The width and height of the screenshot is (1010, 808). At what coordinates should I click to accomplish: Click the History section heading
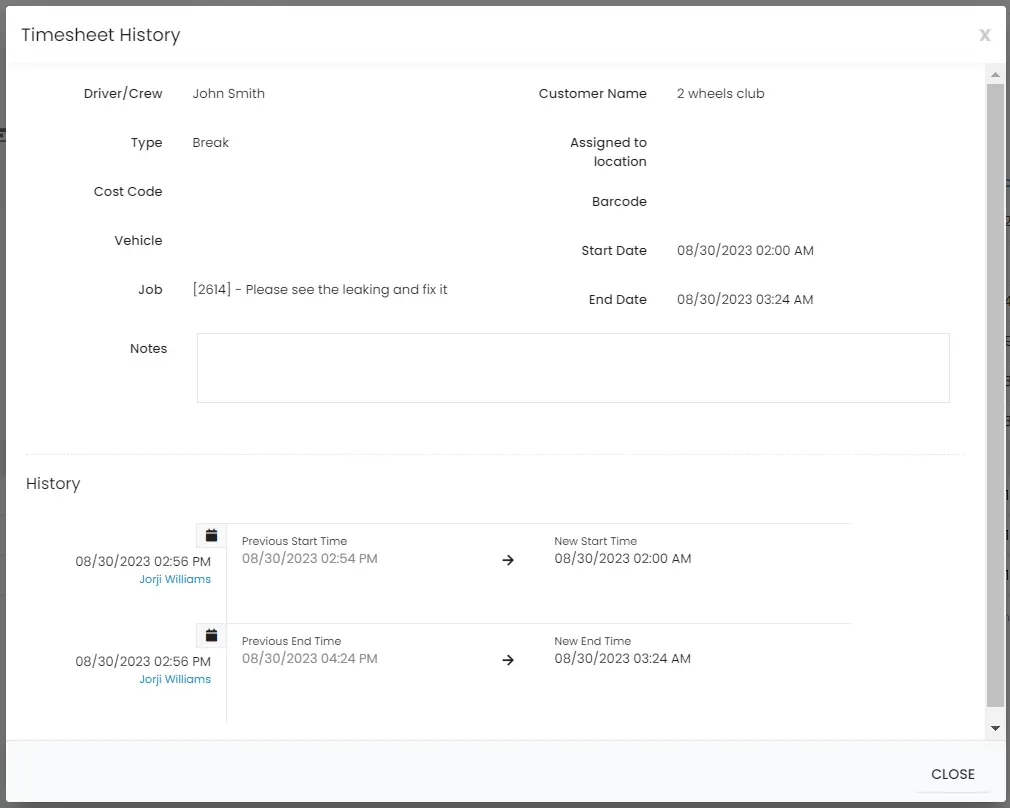pos(53,484)
